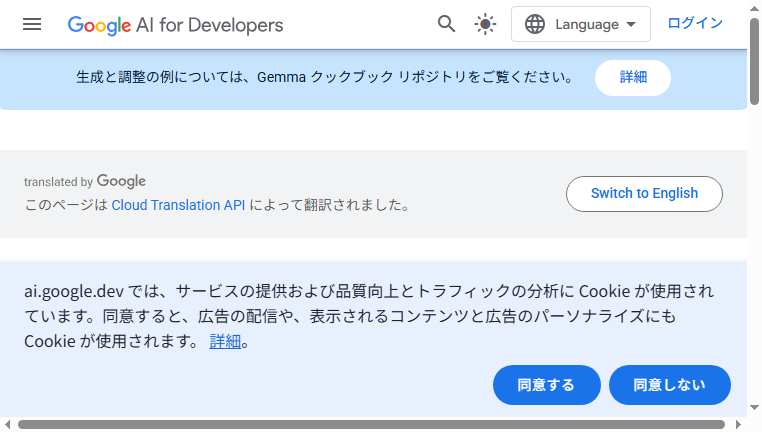The width and height of the screenshot is (762, 432).
Task: Click the vertical scrollbar thumb
Action: coord(754,61)
